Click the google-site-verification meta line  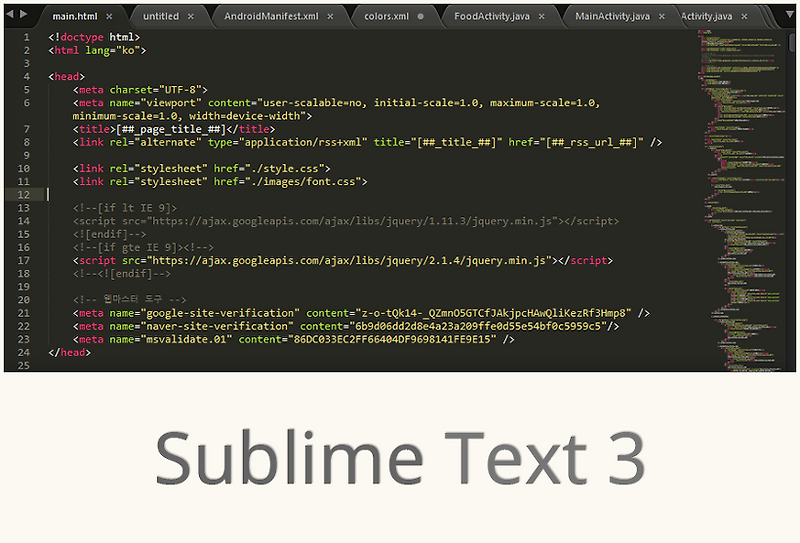click(x=361, y=313)
